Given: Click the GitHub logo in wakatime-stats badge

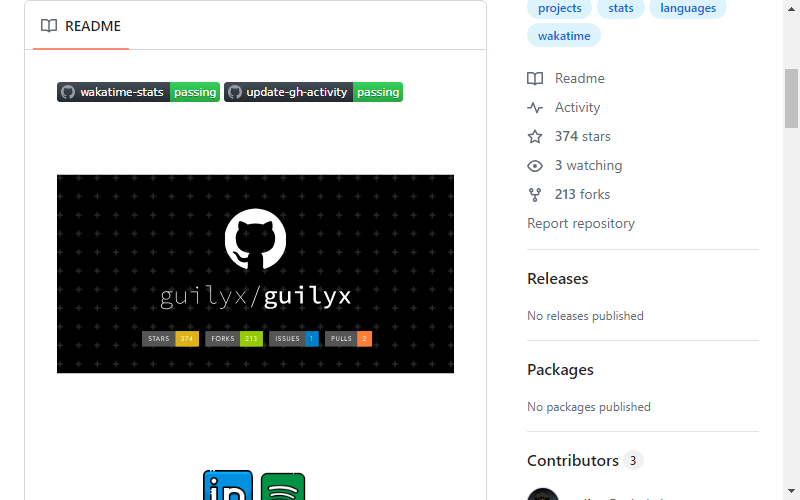Looking at the screenshot, I should (68, 92).
